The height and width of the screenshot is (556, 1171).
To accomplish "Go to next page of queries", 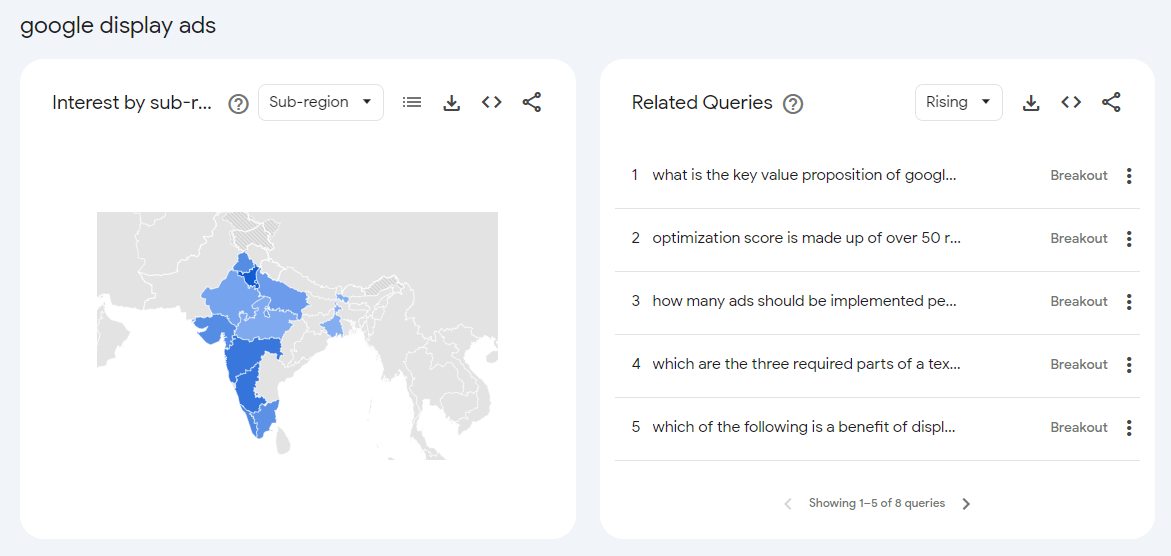I will (966, 504).
